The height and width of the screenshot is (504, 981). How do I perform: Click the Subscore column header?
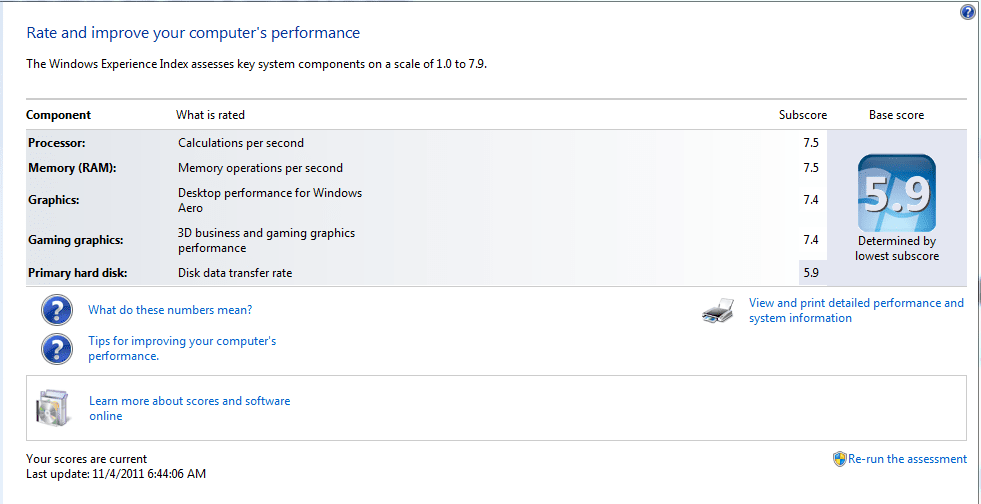click(x=803, y=115)
